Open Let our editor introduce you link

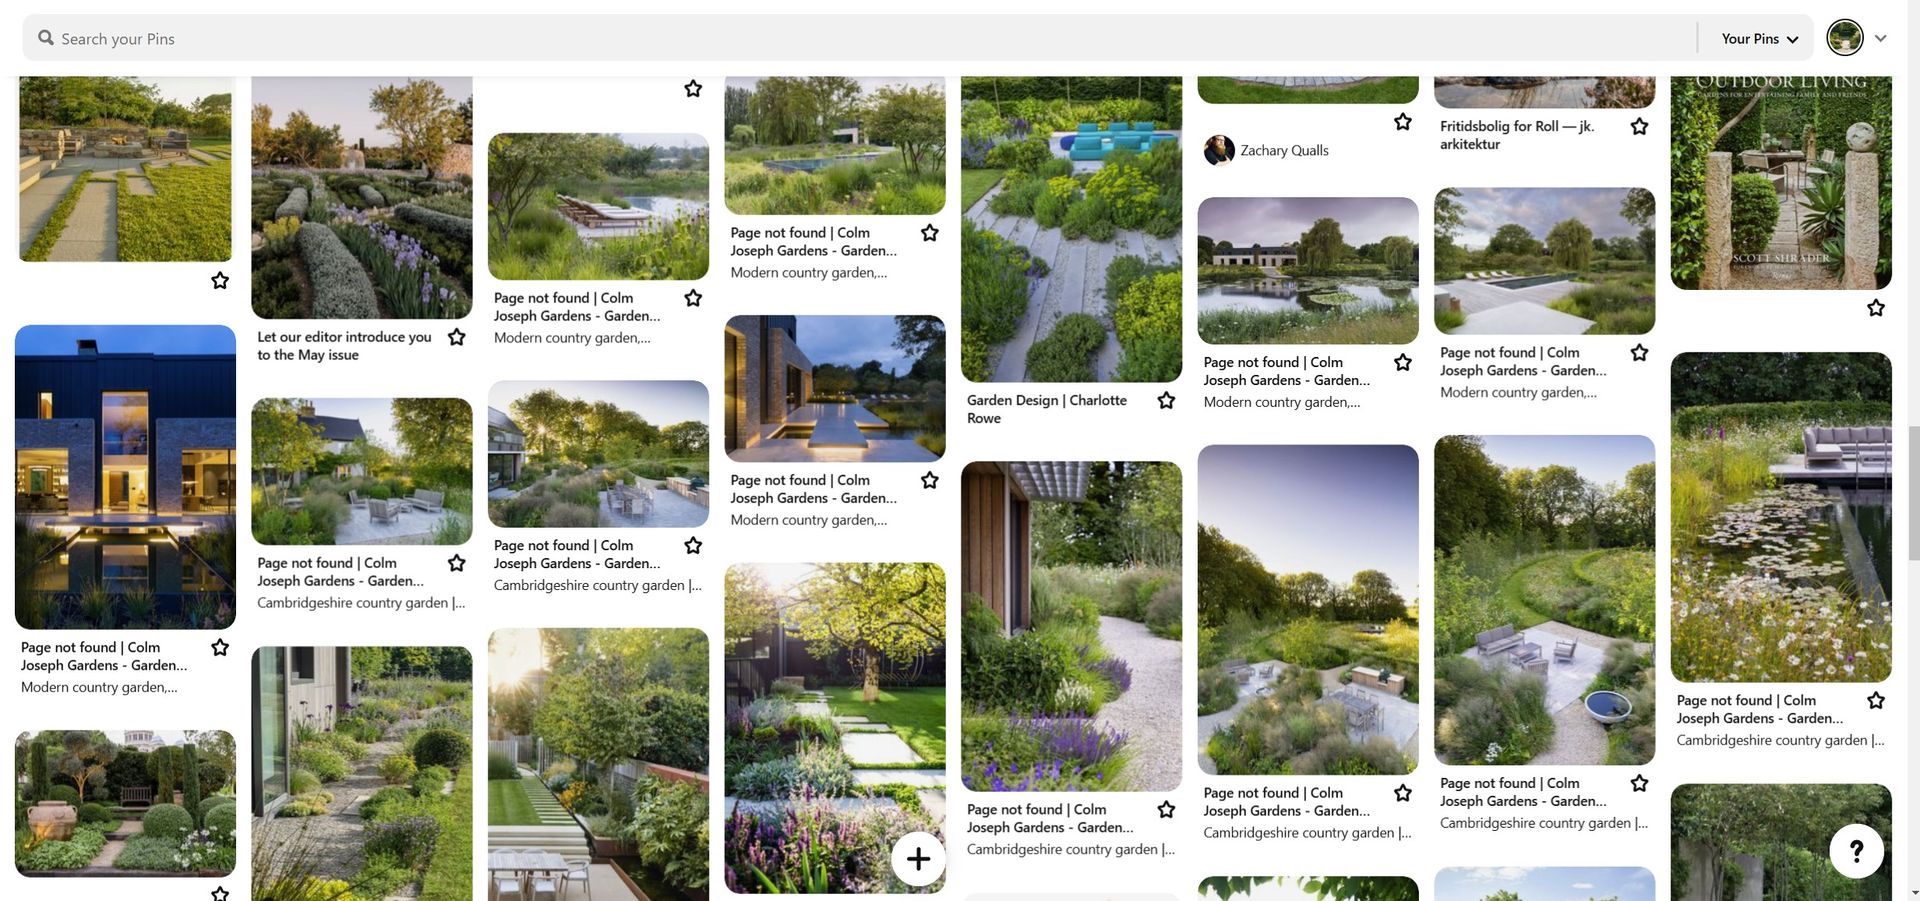(344, 346)
